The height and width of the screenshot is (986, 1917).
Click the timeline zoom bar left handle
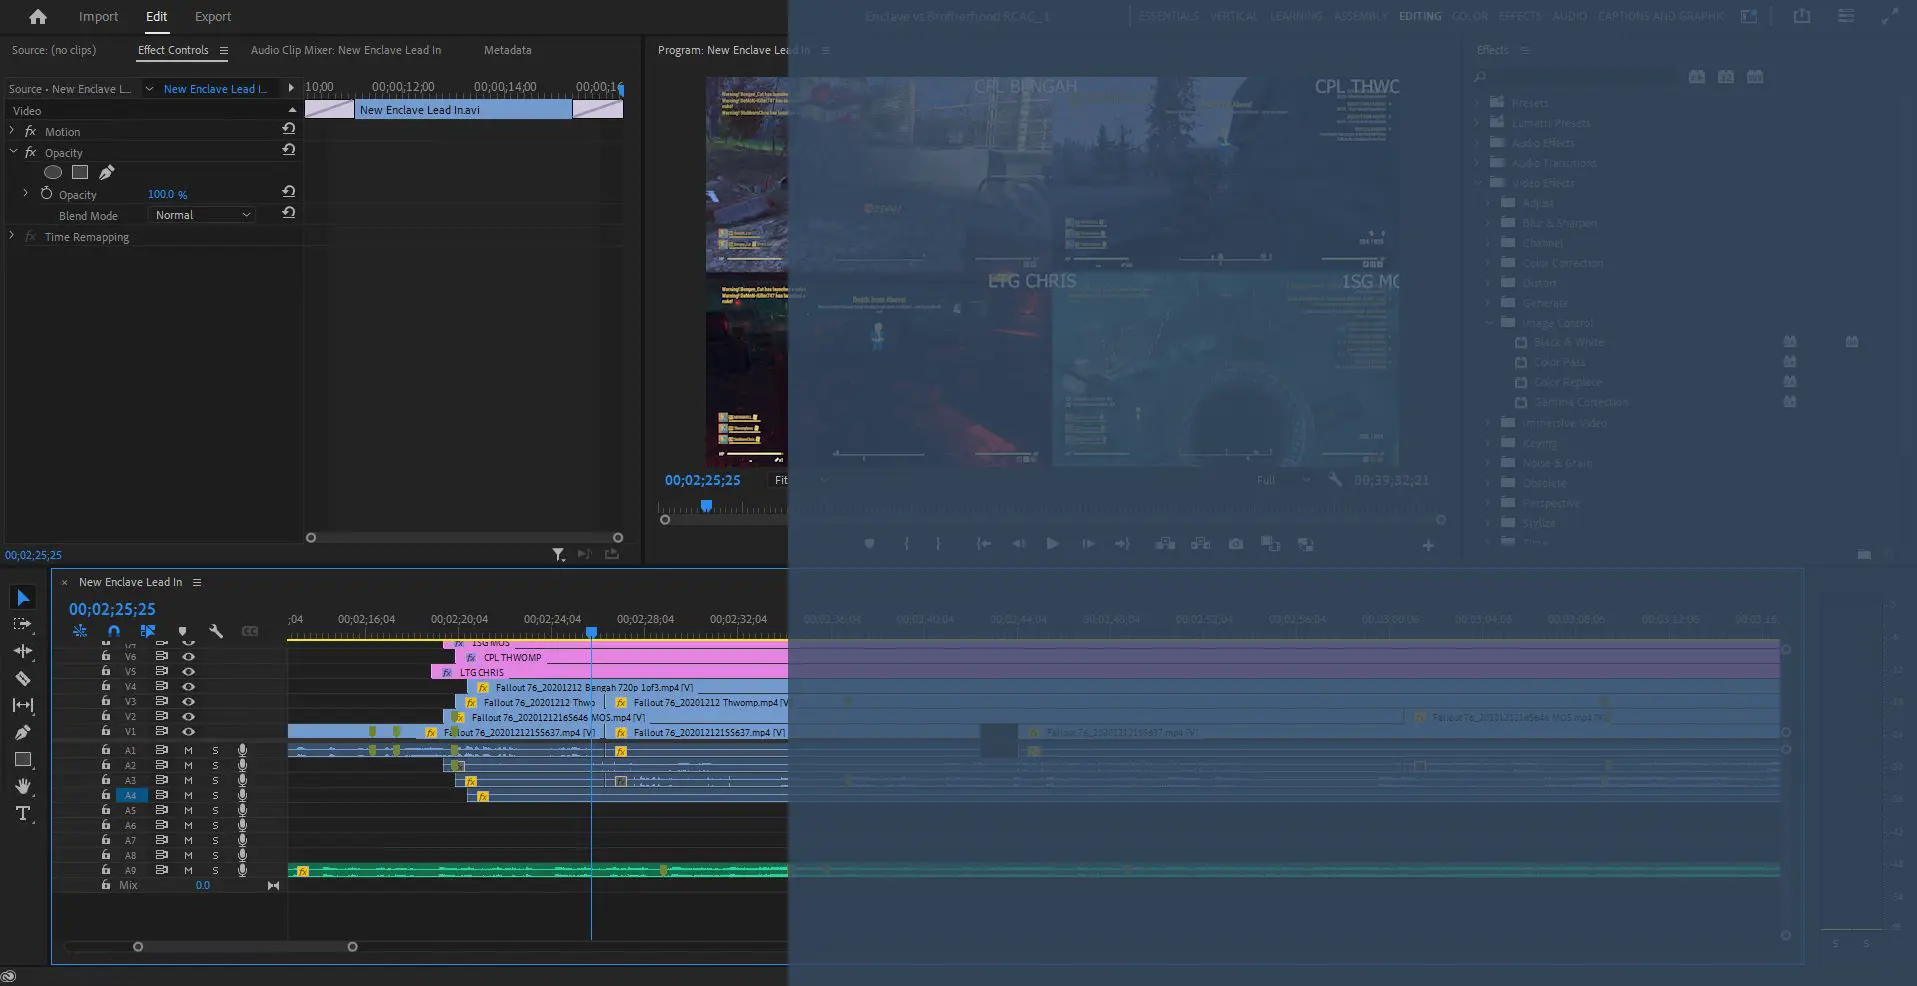pyautogui.click(x=138, y=947)
